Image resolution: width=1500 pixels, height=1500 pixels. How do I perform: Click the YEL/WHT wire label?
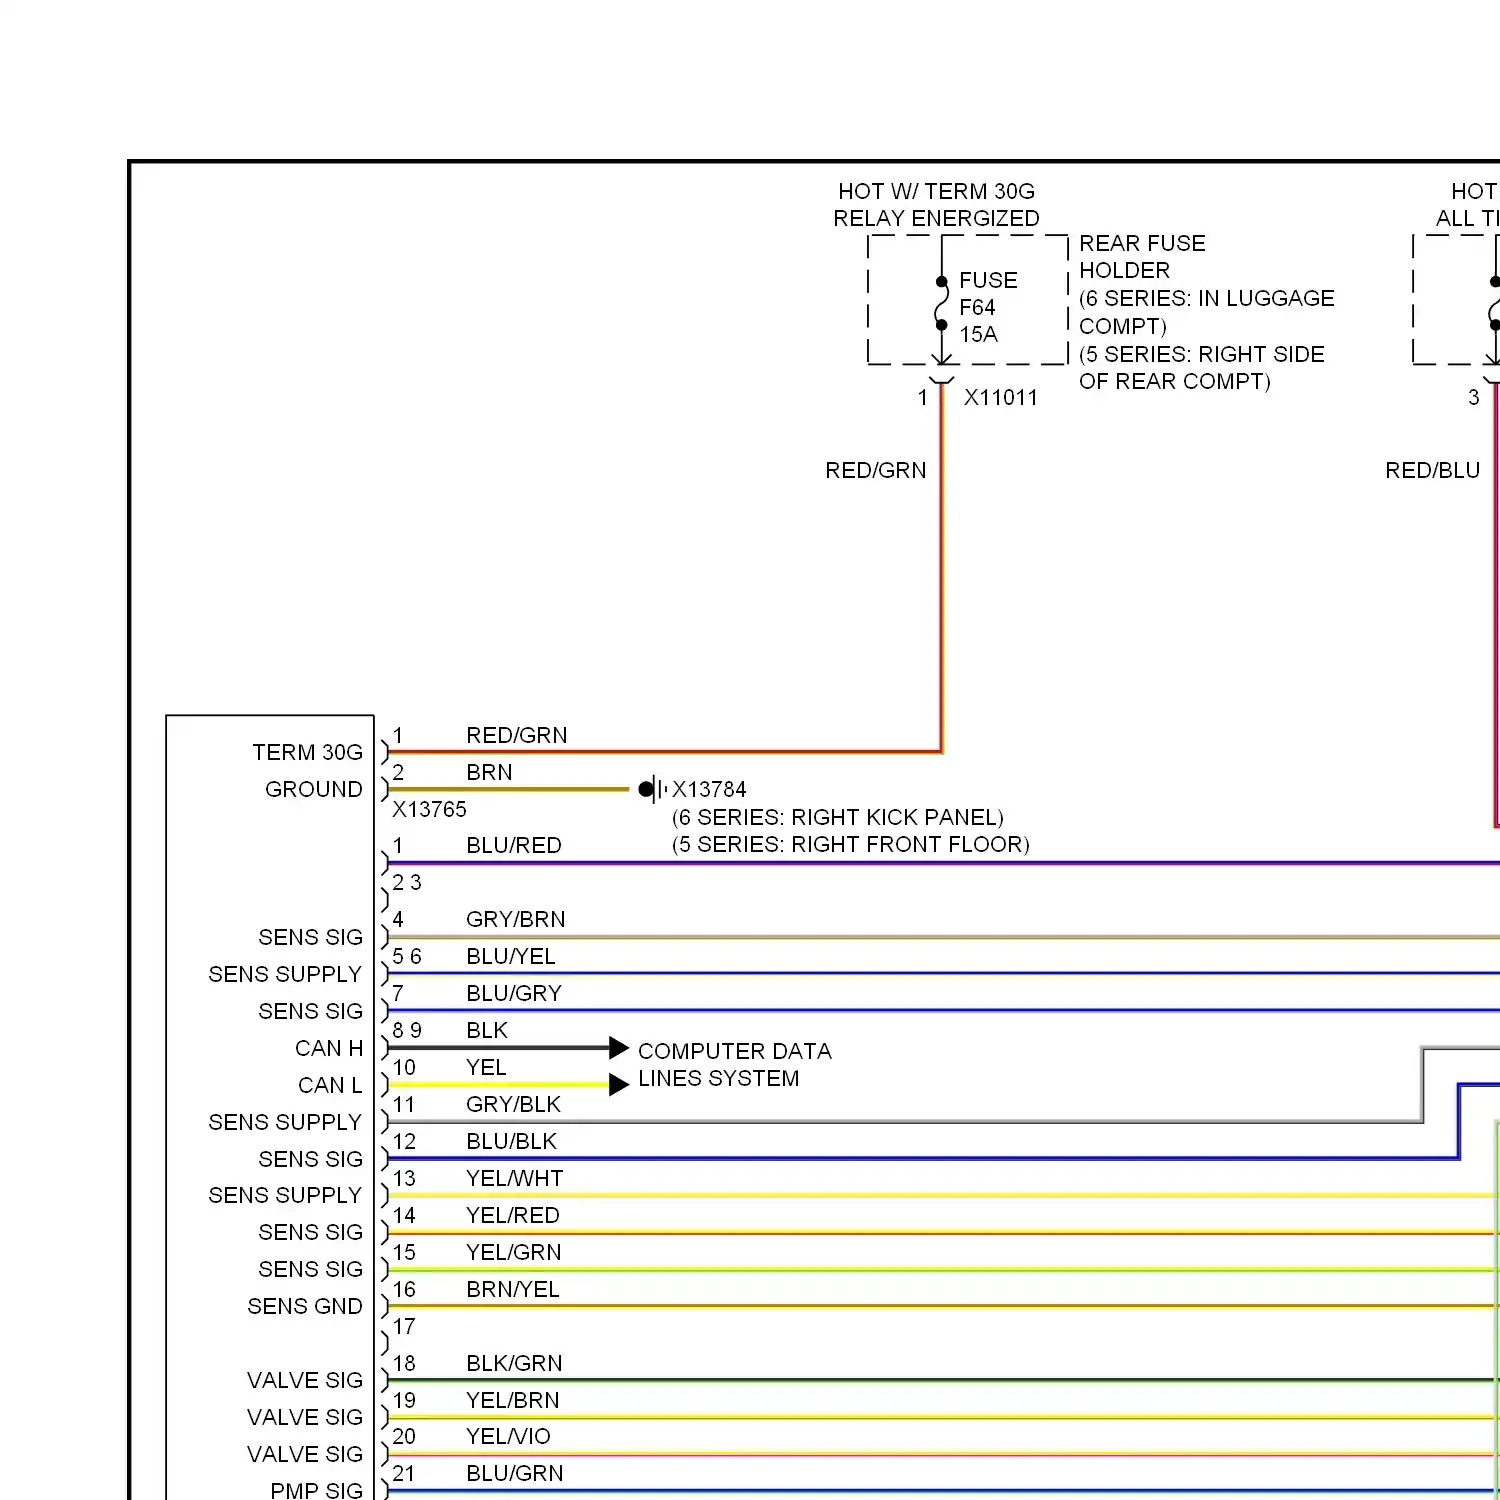(x=515, y=1178)
